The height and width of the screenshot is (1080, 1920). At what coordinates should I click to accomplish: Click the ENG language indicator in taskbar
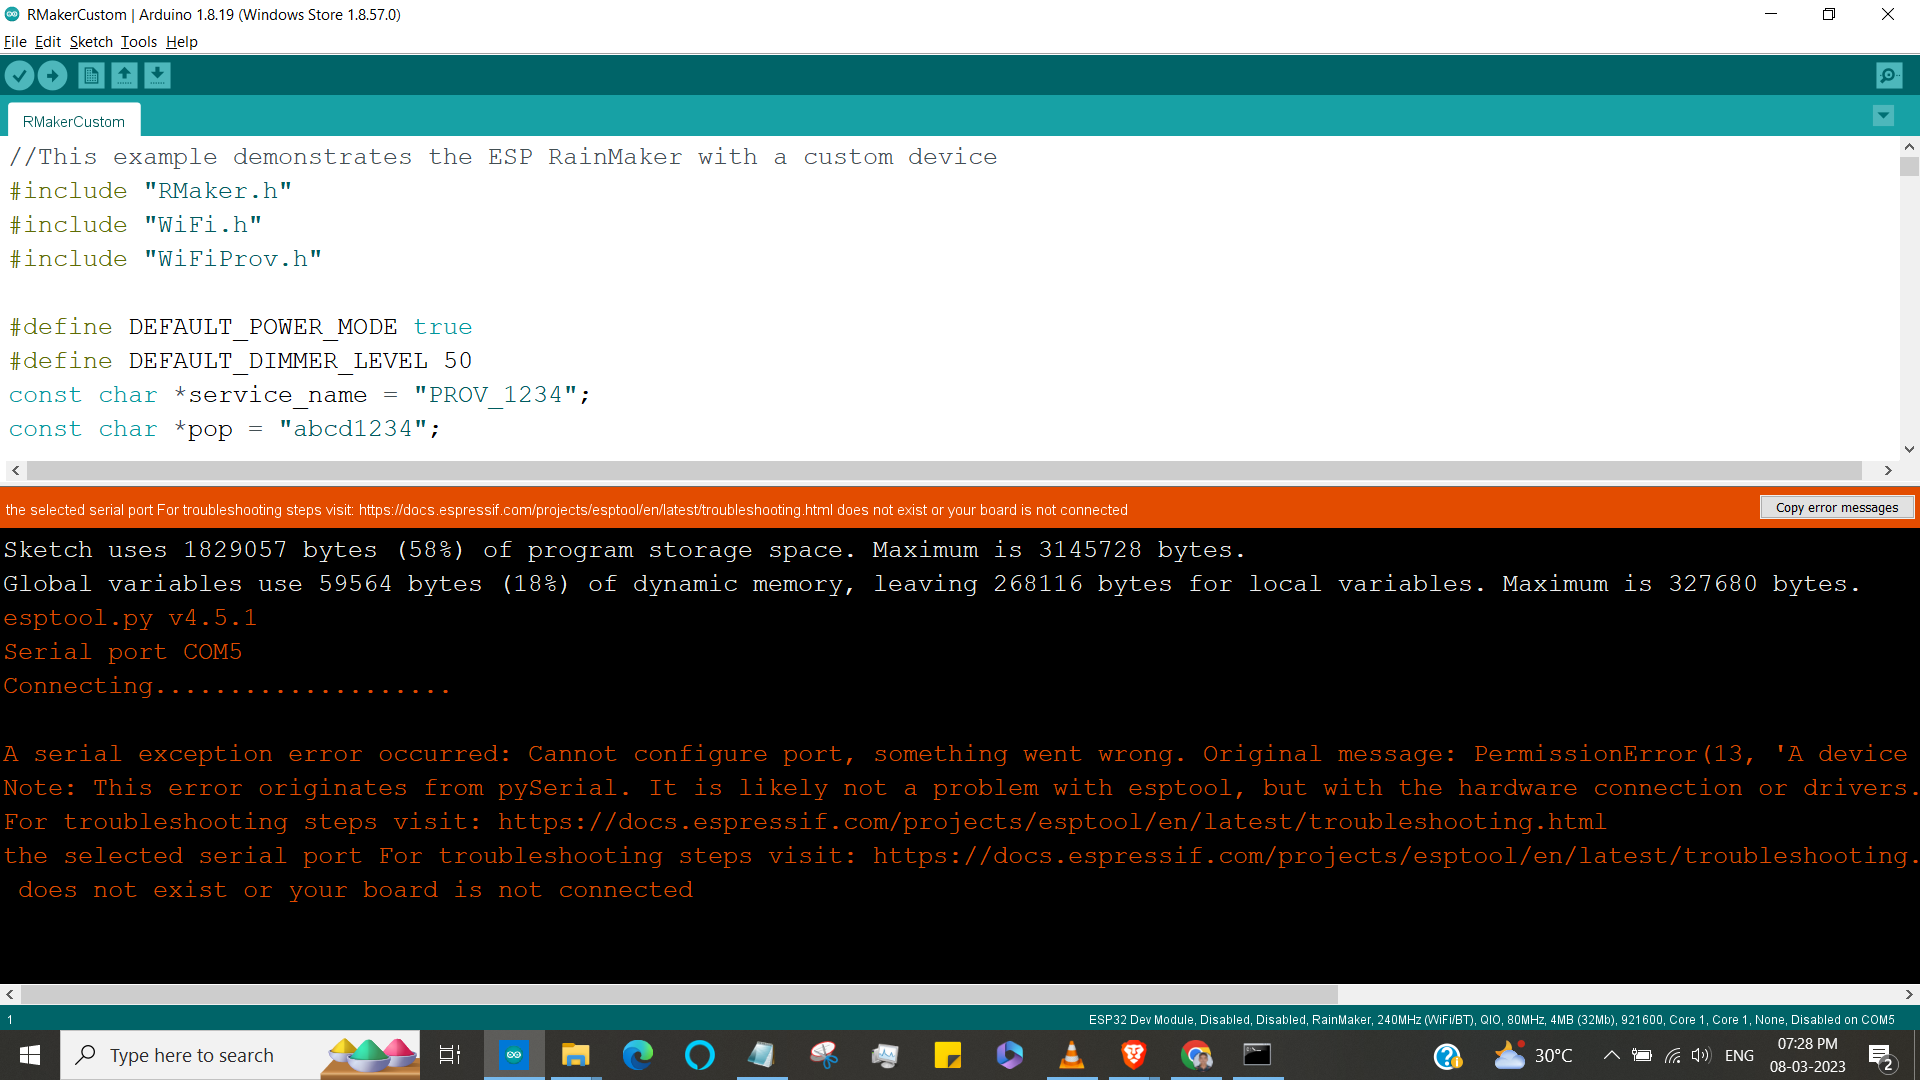(x=1742, y=1054)
